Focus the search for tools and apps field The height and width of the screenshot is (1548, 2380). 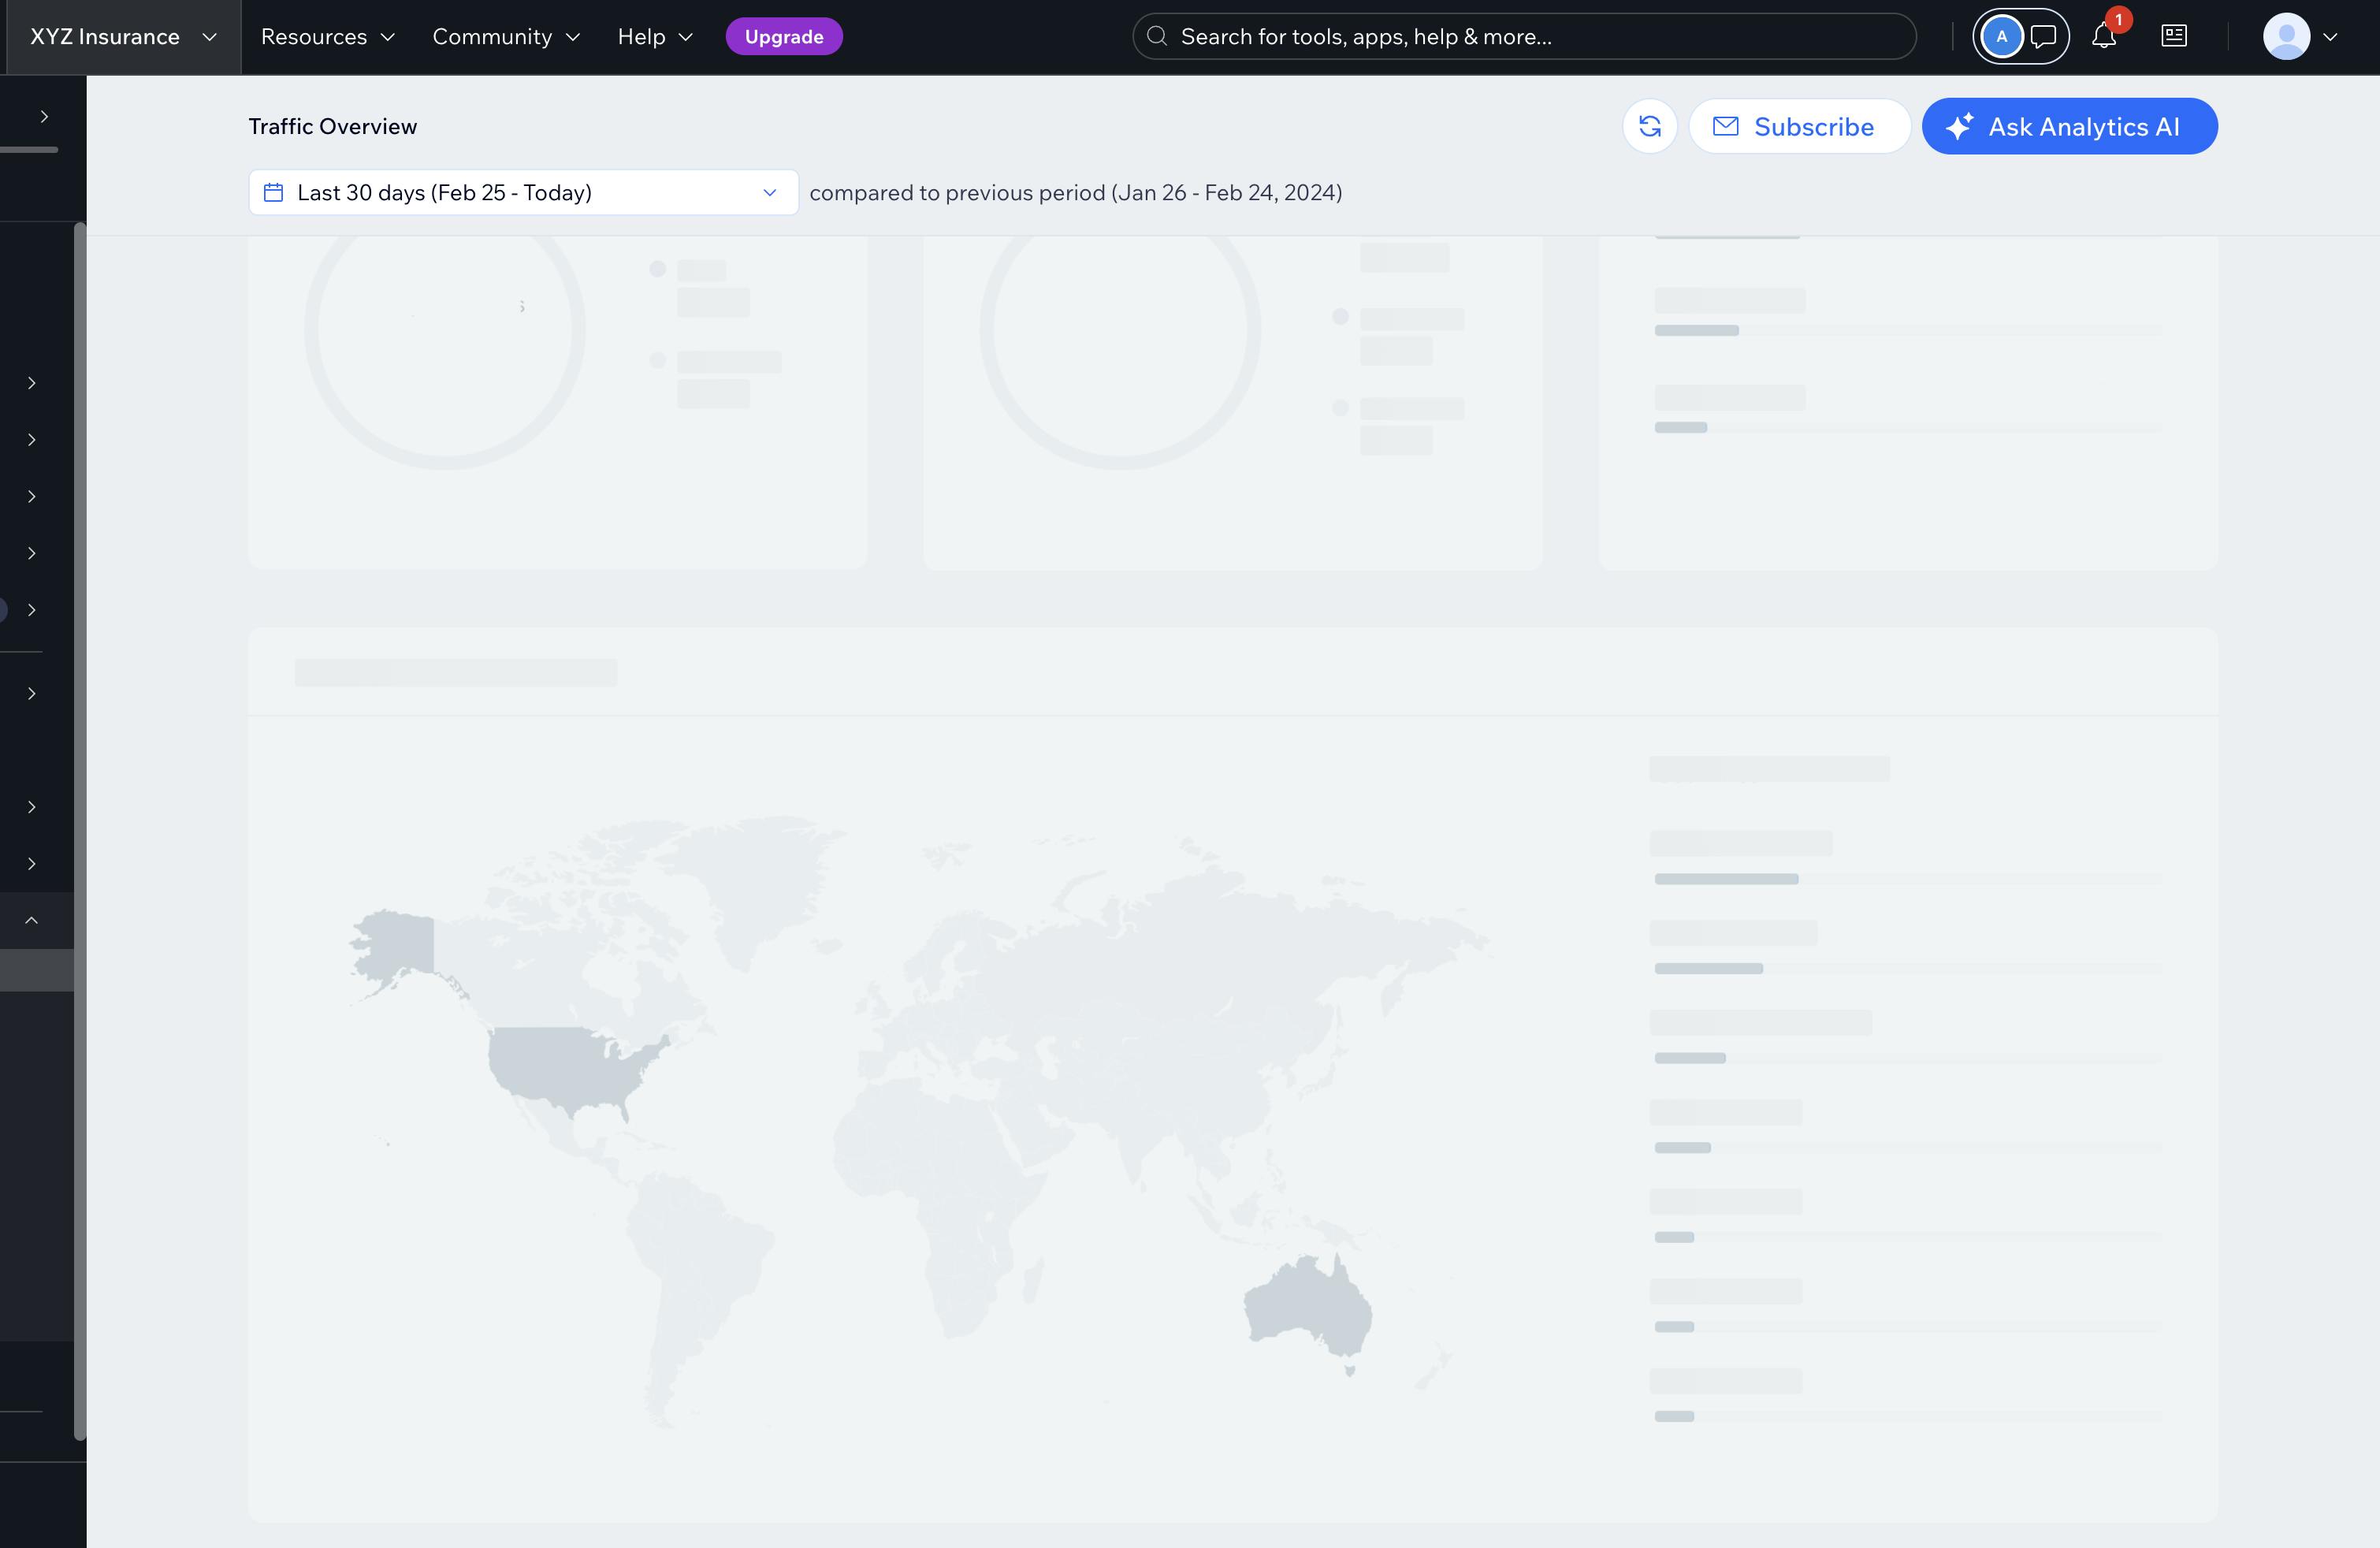(1524, 37)
